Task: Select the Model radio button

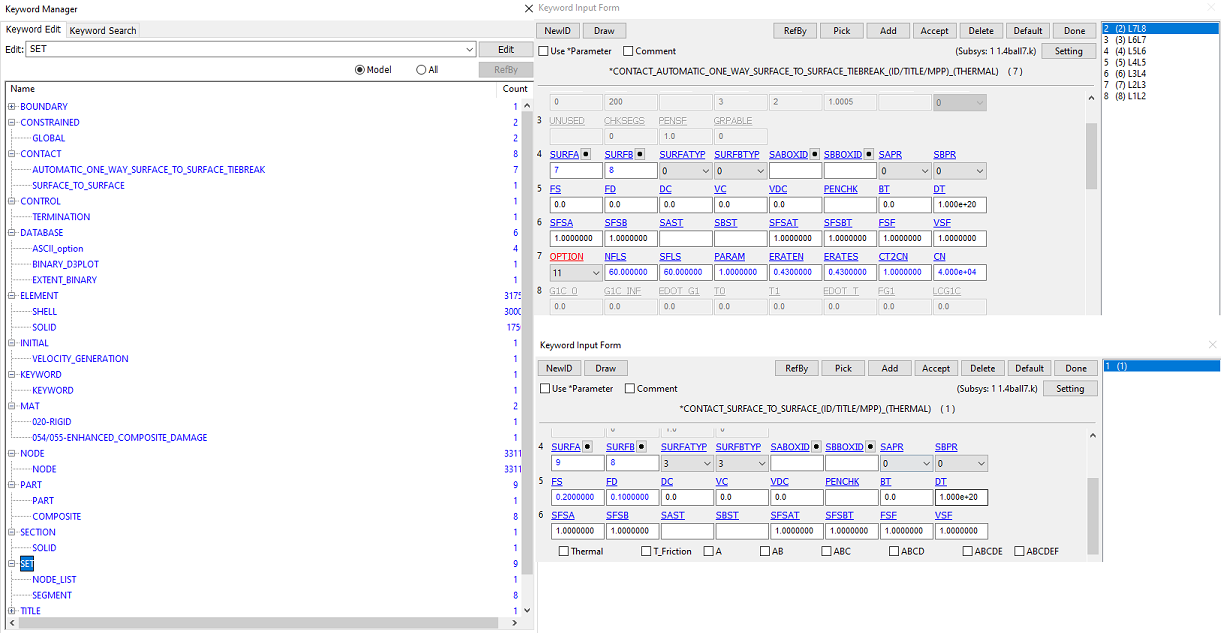Action: click(x=360, y=70)
